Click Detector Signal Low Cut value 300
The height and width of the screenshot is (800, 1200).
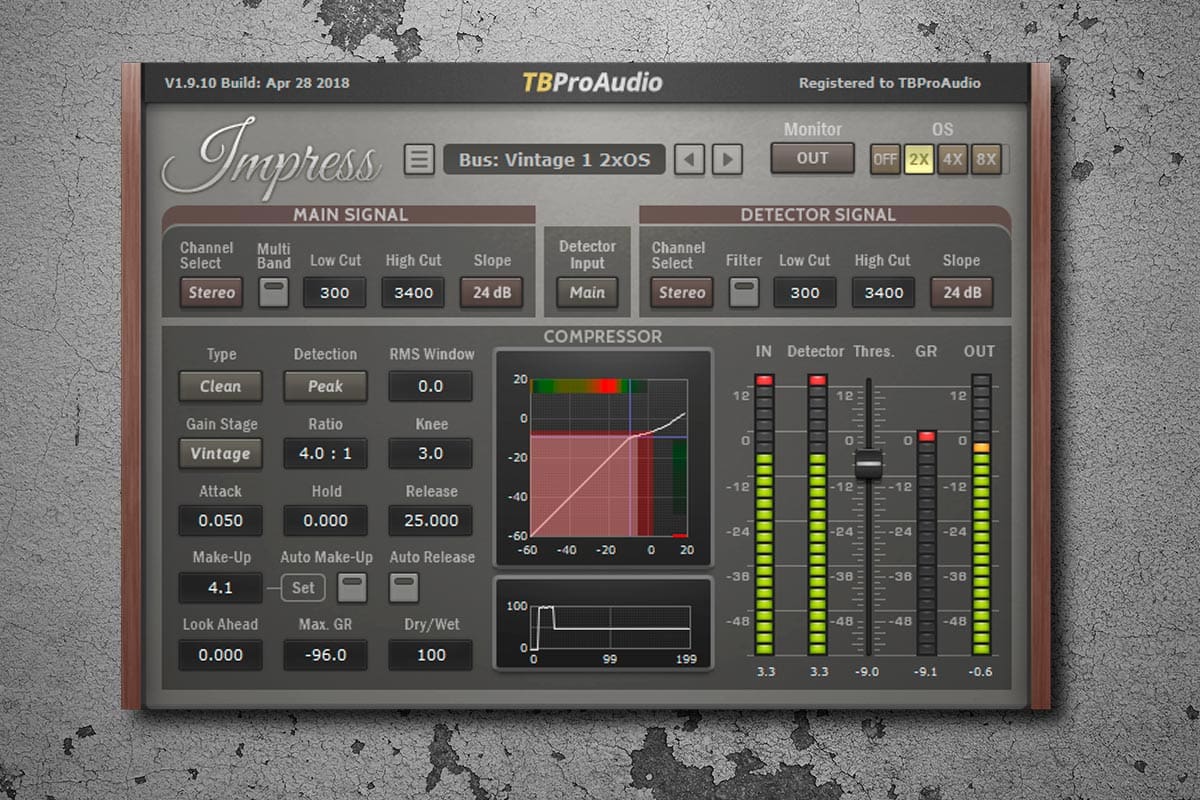pyautogui.click(x=805, y=292)
